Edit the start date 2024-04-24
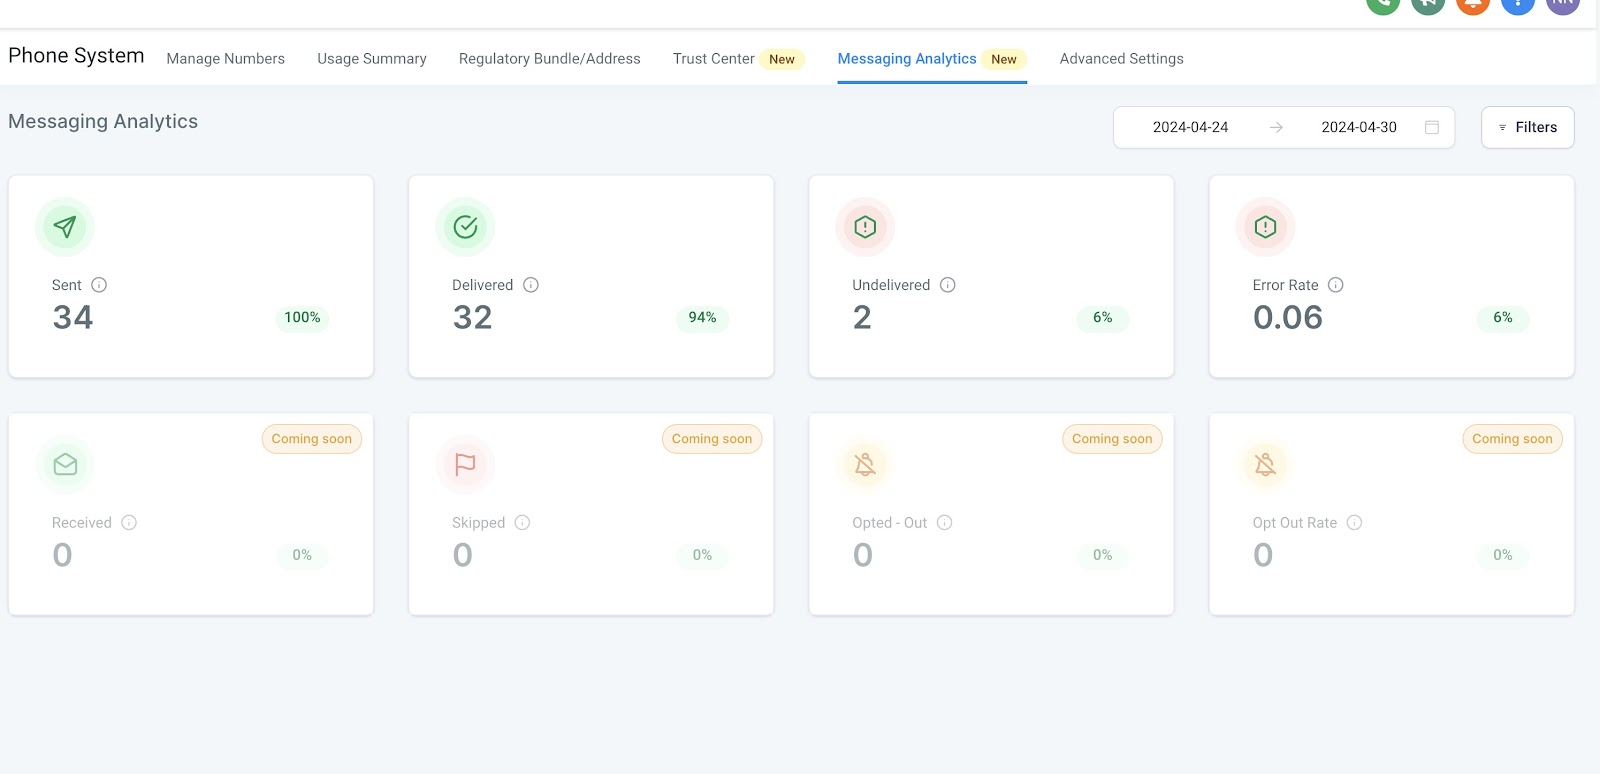 pyautogui.click(x=1190, y=127)
